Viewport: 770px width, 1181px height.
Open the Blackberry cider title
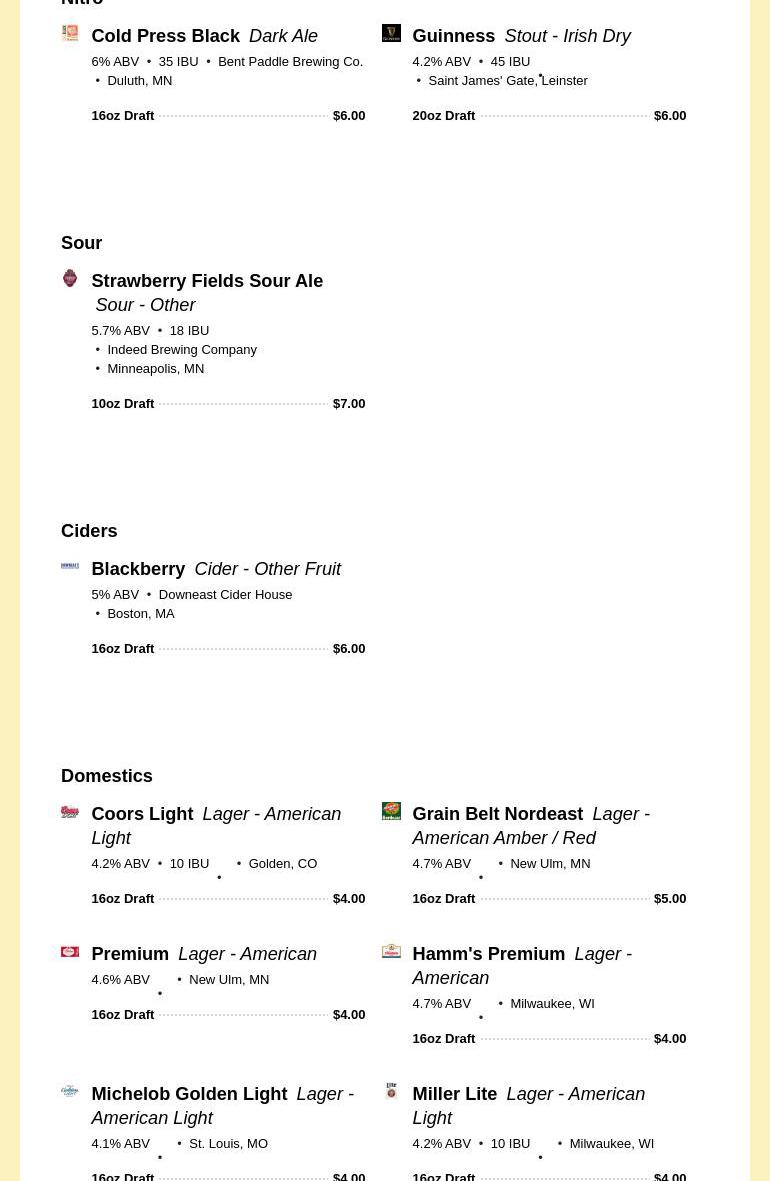coord(138,569)
